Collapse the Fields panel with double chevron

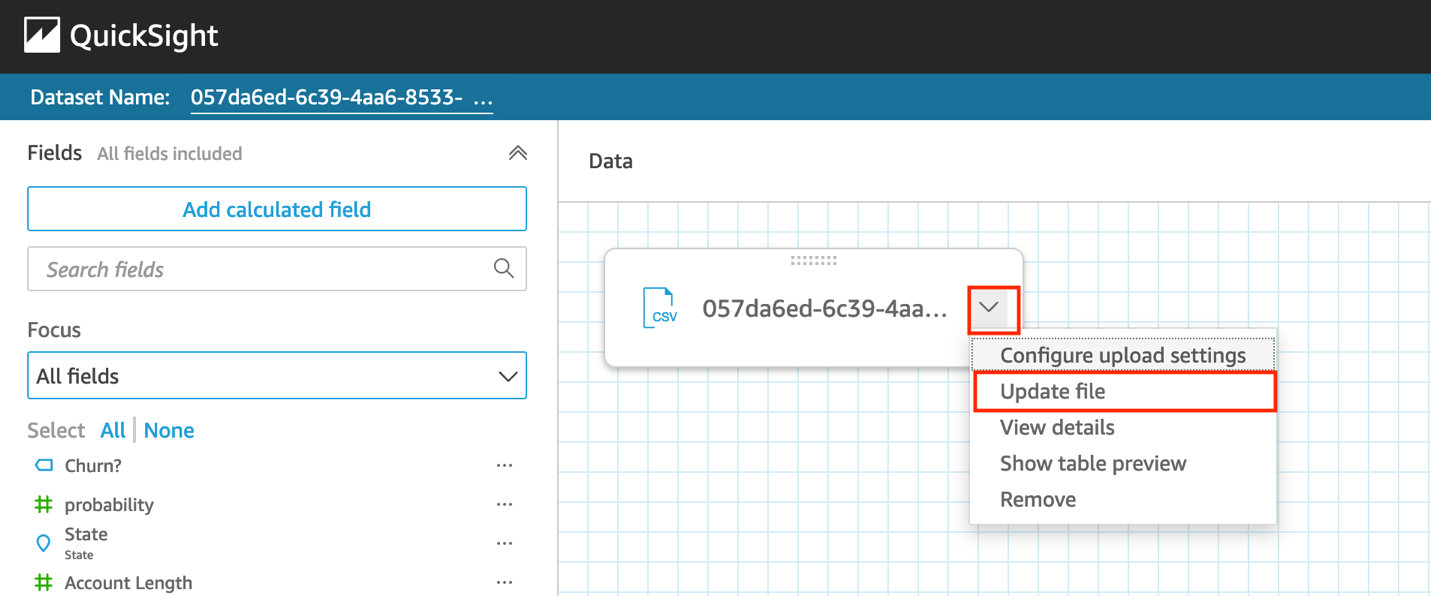(x=517, y=153)
